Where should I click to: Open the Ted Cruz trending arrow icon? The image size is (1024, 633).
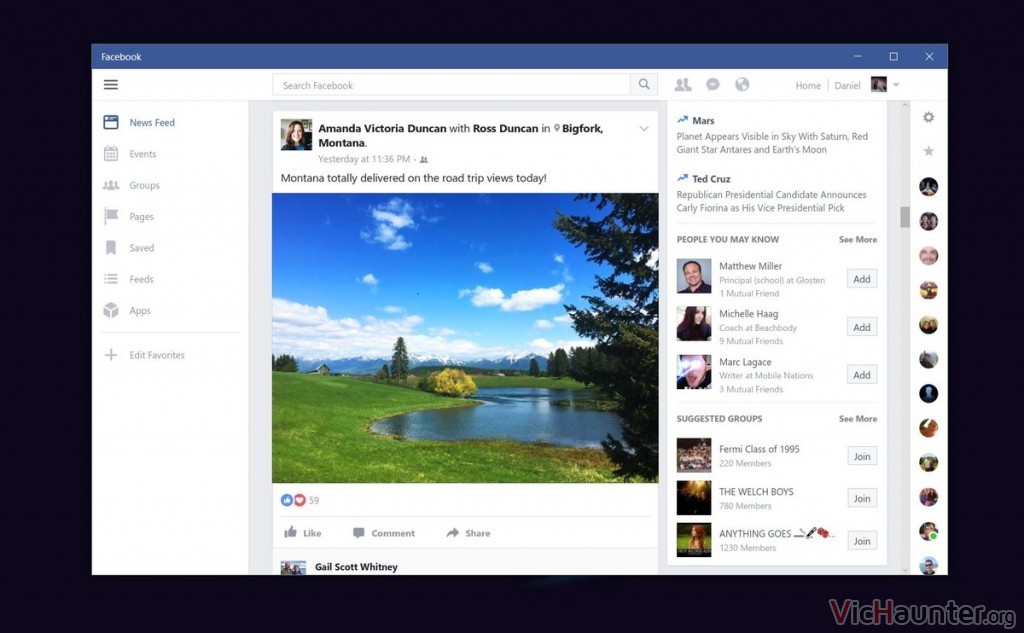coord(682,178)
